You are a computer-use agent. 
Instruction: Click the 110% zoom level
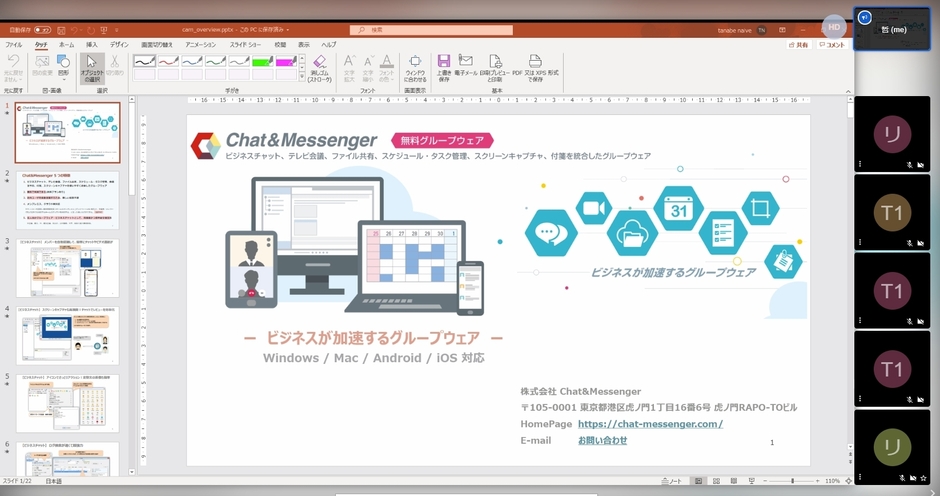point(832,481)
